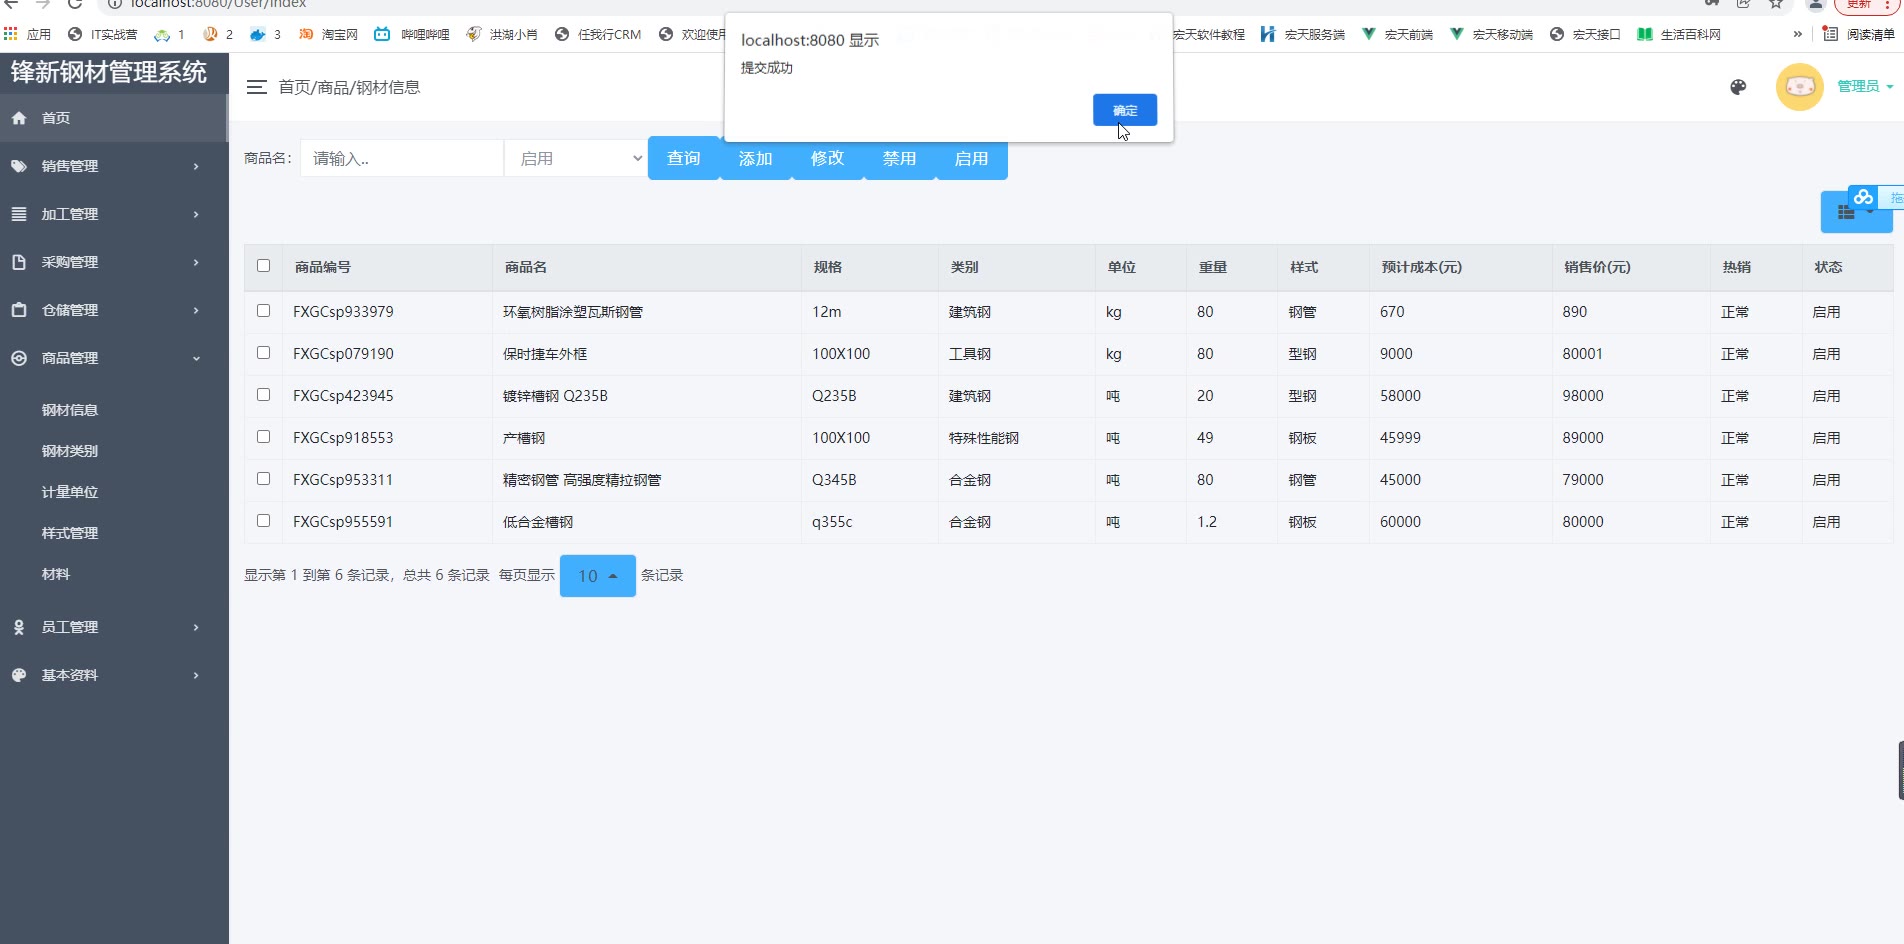Click the employee management person icon
1904x944 pixels.
click(19, 627)
